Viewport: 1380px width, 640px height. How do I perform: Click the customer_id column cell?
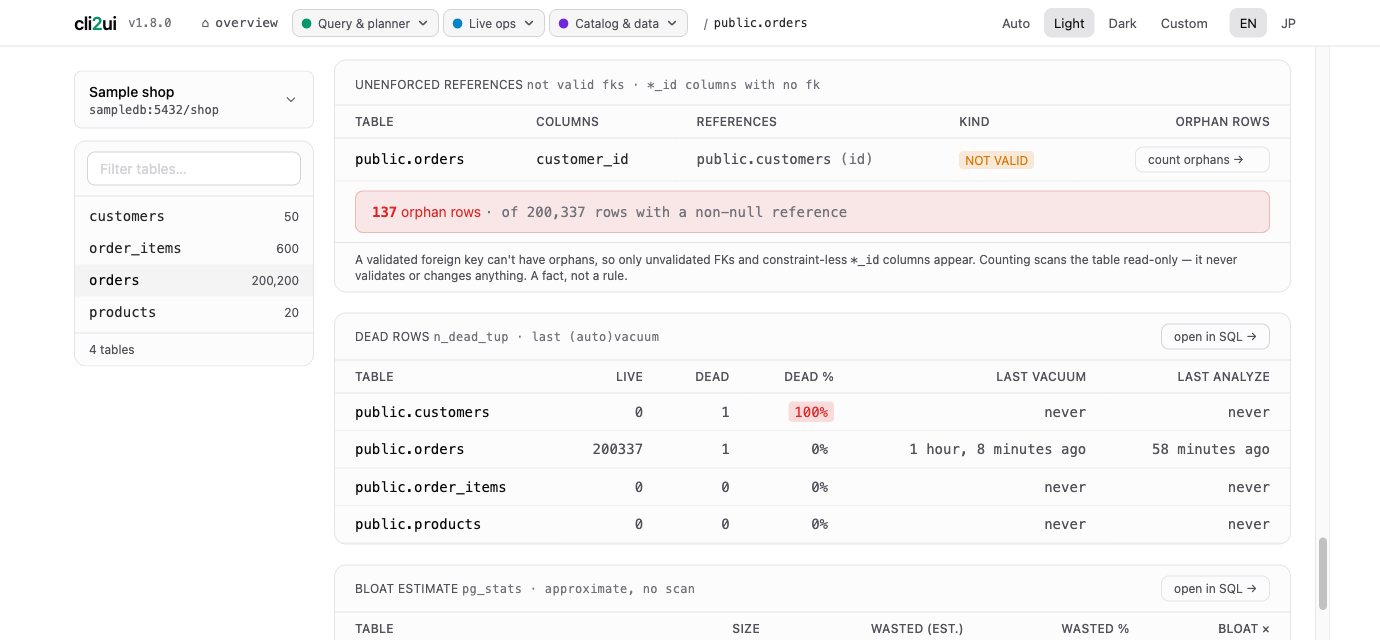(582, 159)
